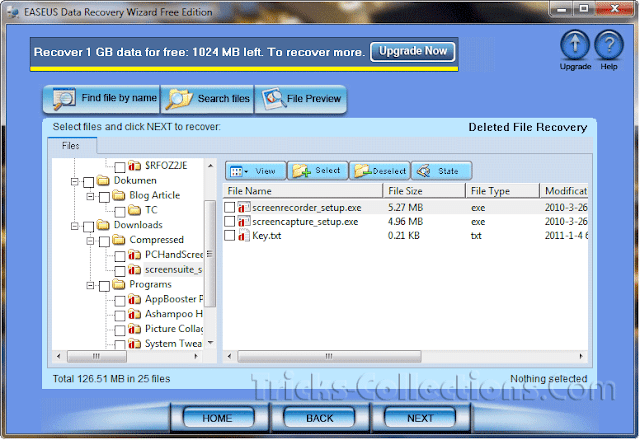Click the Downloads folder icon
The height and width of the screenshot is (440, 640).
(103, 225)
